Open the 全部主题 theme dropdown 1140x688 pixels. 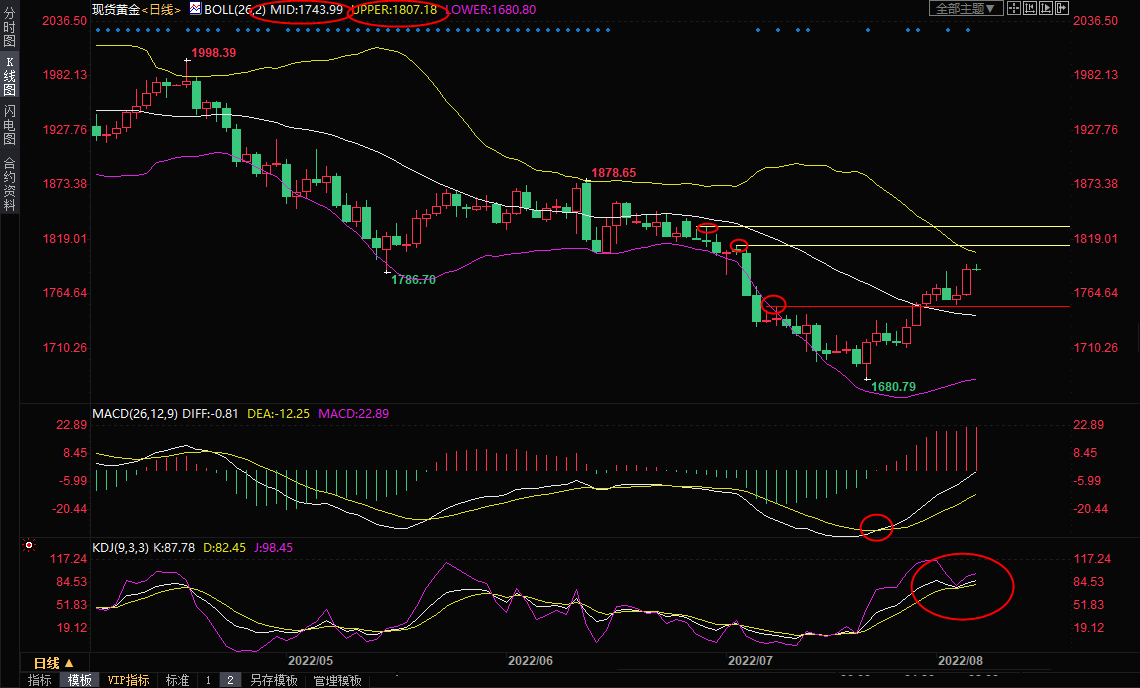pos(966,8)
